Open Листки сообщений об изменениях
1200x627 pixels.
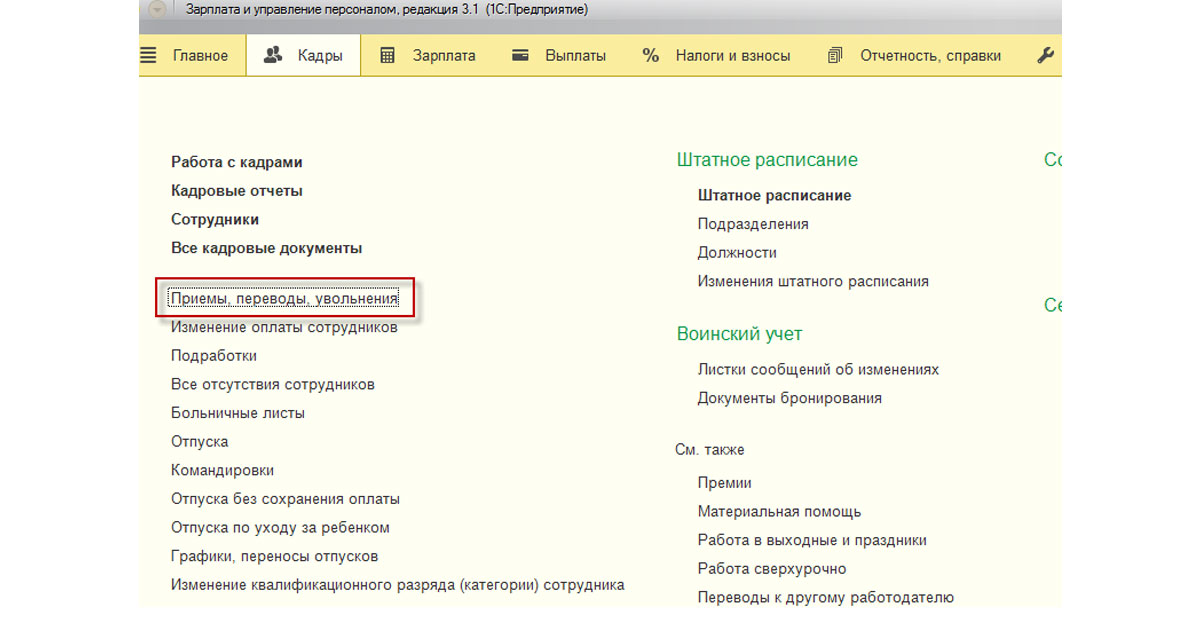[818, 370]
